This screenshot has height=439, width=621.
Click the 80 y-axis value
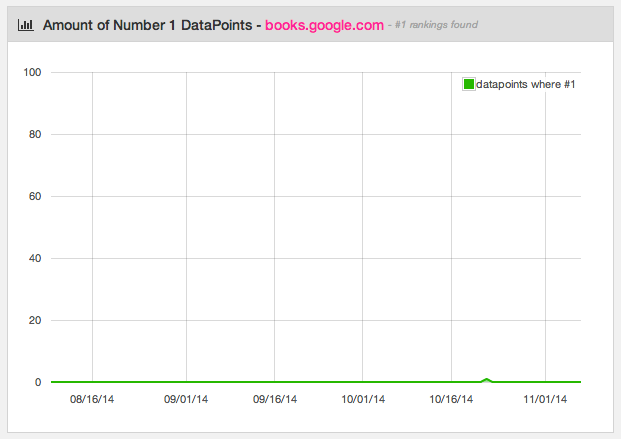click(35, 134)
